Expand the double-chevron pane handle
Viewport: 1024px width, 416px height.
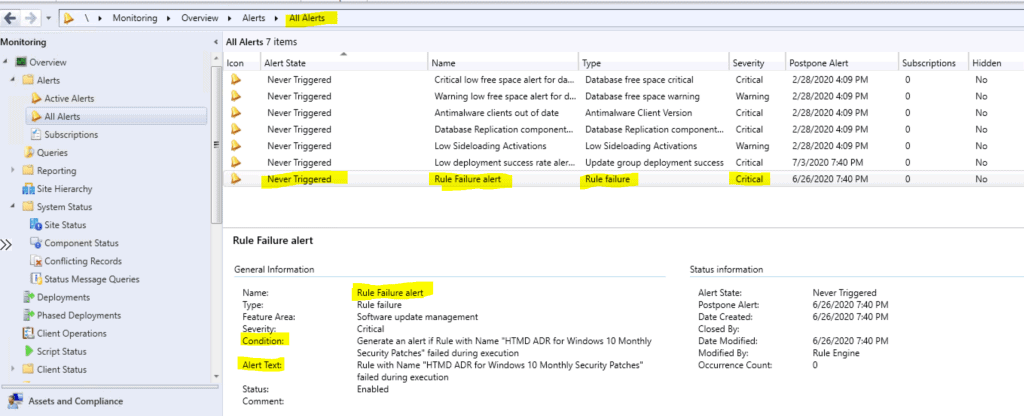pyautogui.click(x=6, y=245)
